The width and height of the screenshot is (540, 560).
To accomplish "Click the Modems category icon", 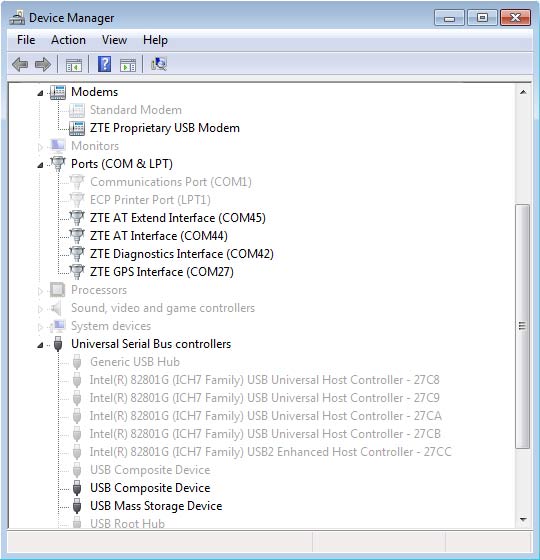I will (x=58, y=92).
